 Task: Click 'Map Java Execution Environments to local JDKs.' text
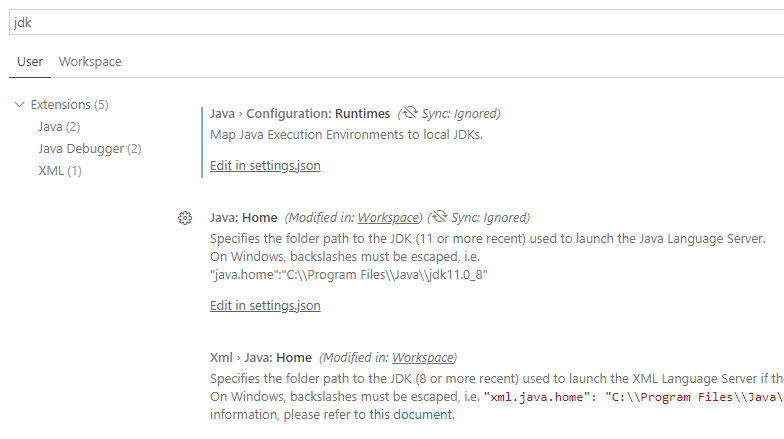point(346,134)
